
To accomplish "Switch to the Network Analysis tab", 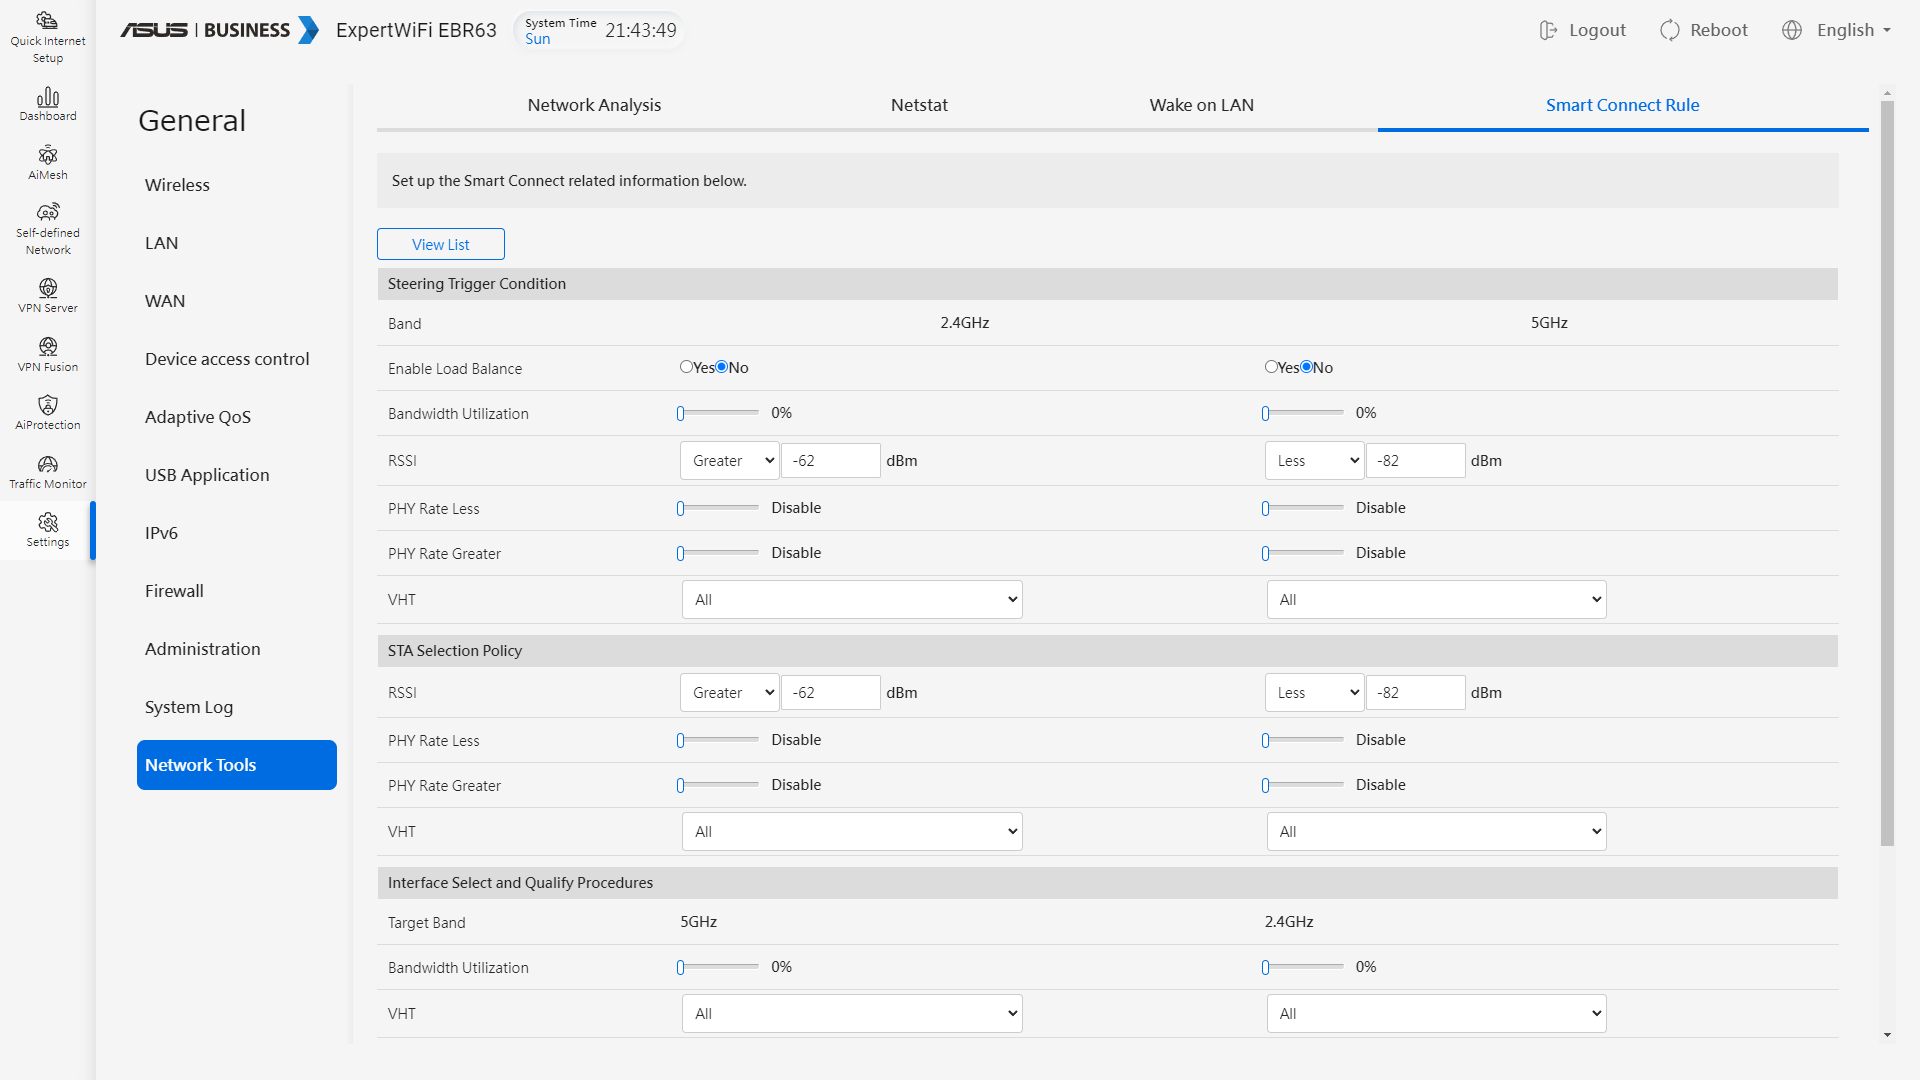I will click(x=594, y=105).
